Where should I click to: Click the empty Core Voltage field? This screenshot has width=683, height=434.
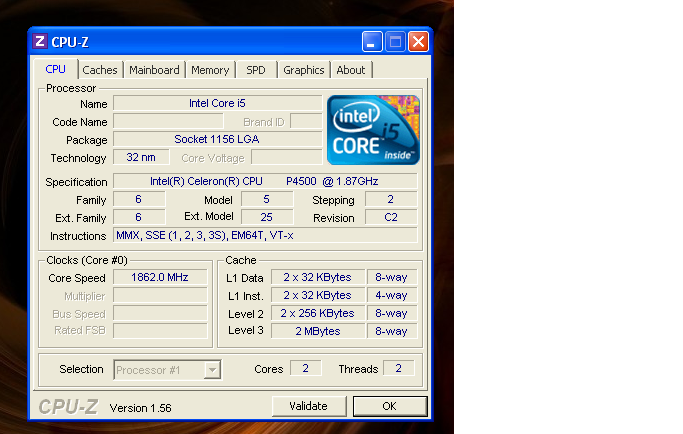tap(287, 157)
